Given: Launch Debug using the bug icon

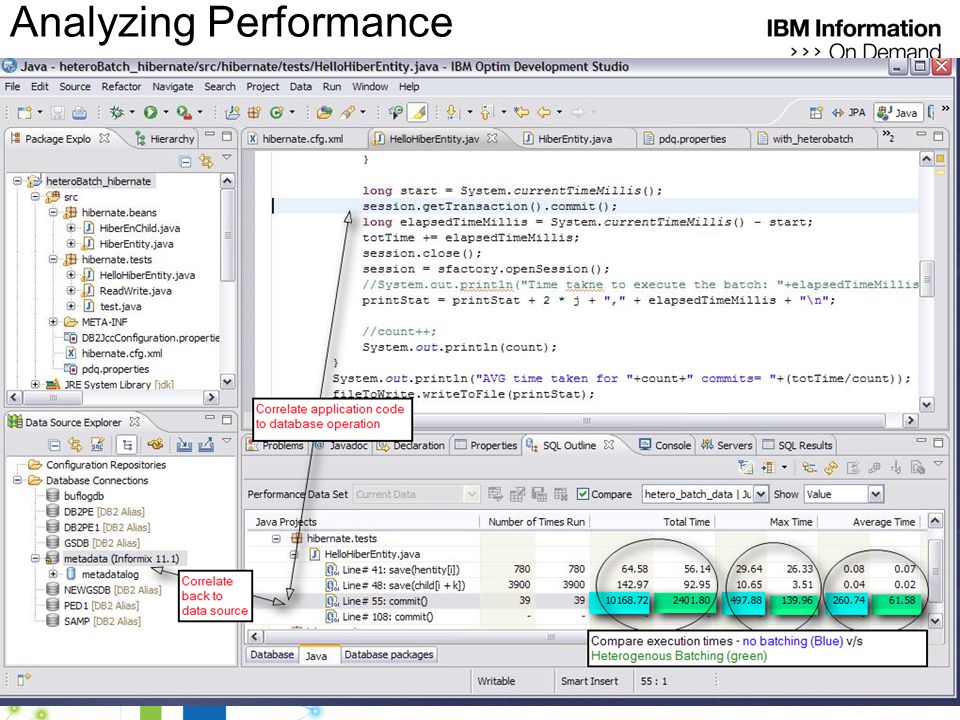Looking at the screenshot, I should 116,112.
